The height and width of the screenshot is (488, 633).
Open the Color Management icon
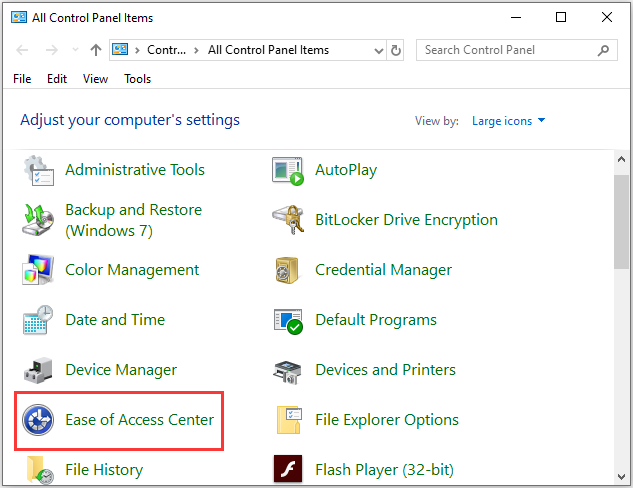(x=38, y=270)
